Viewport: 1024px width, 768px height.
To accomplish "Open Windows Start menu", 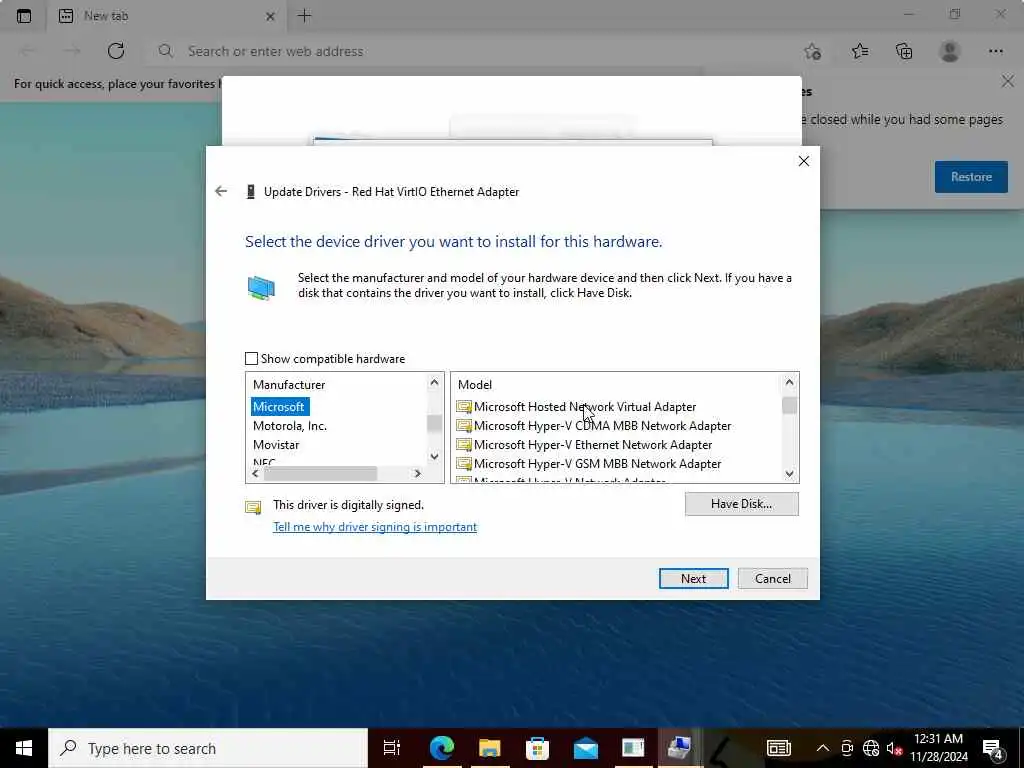I will click(24, 748).
